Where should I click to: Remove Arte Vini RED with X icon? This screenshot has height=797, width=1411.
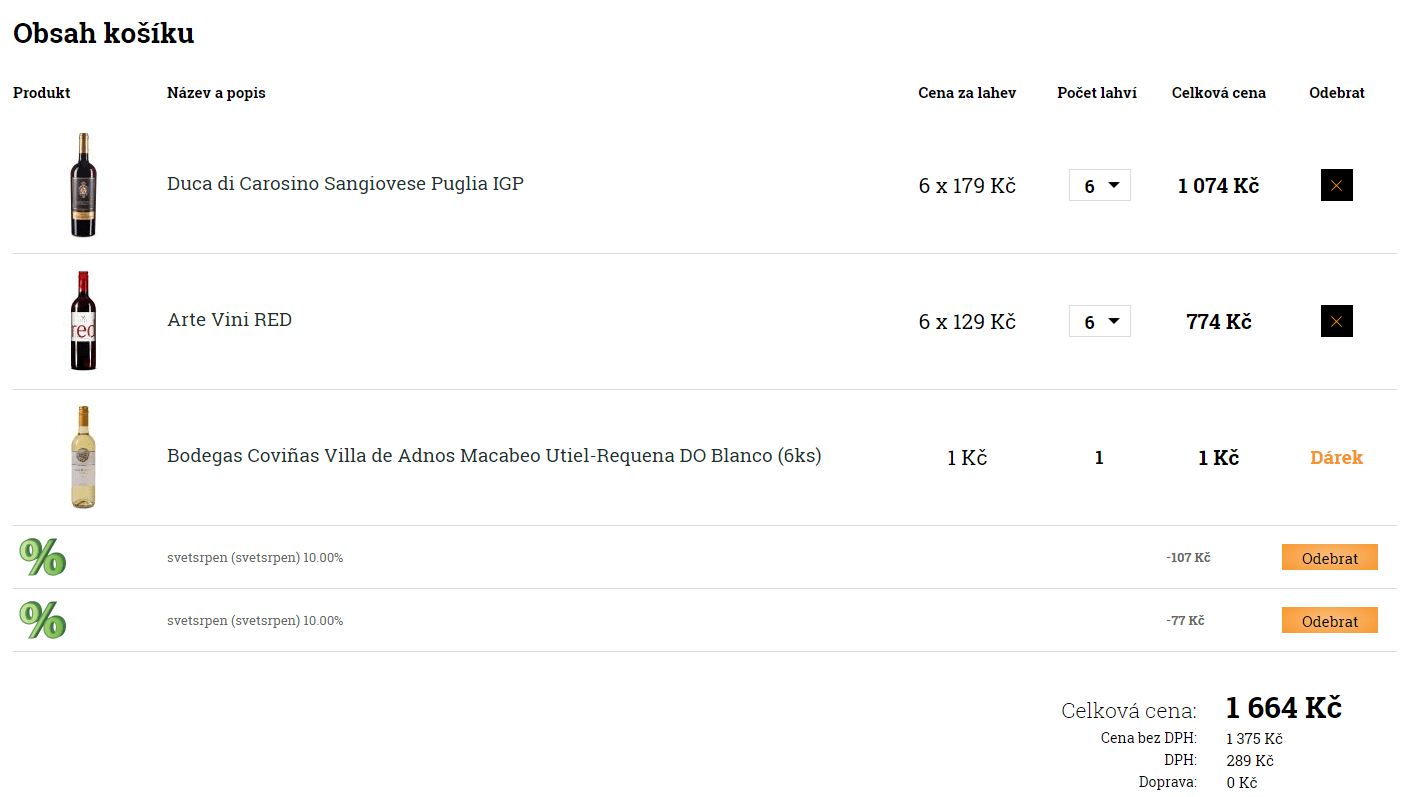pos(1336,321)
